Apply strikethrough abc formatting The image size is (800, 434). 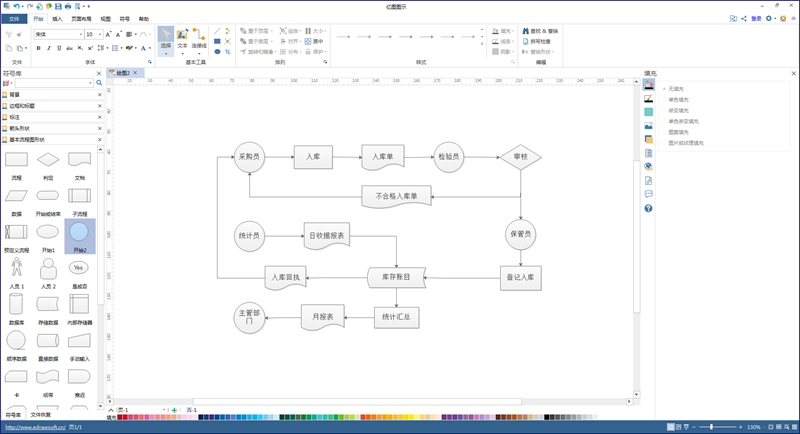[x=69, y=48]
